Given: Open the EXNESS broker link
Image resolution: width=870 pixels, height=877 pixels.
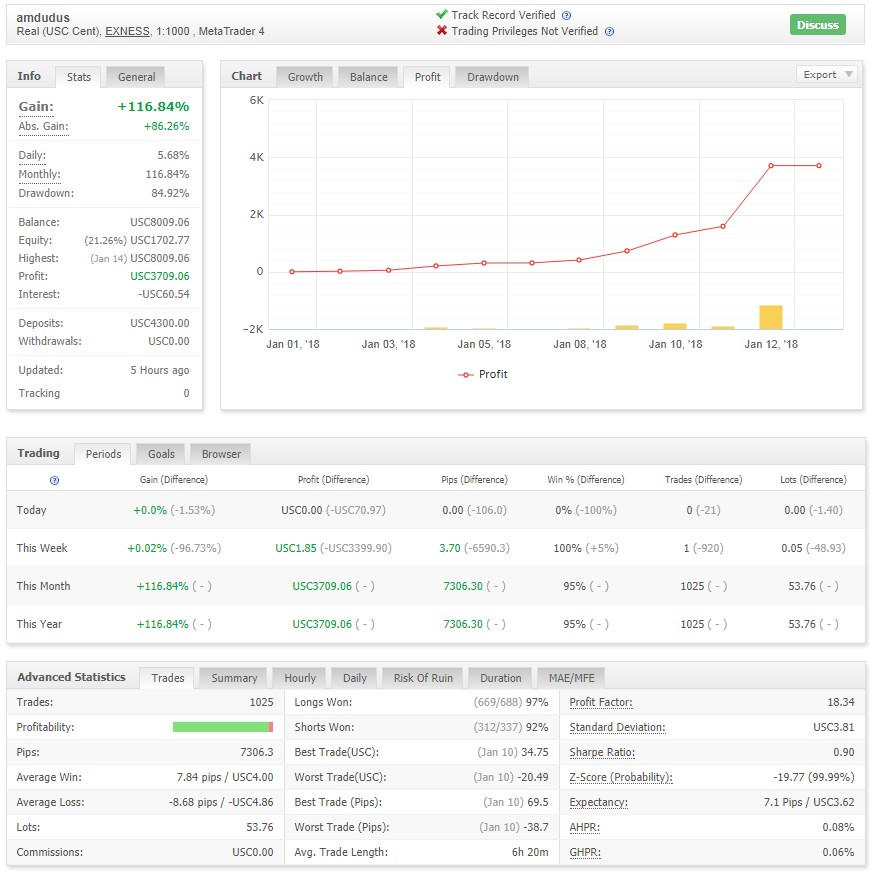Looking at the screenshot, I should tap(128, 31).
